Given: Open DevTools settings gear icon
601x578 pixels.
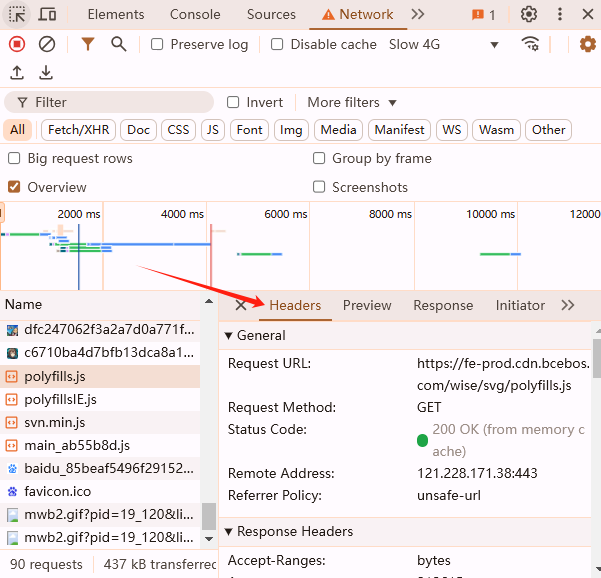Looking at the screenshot, I should [529, 15].
